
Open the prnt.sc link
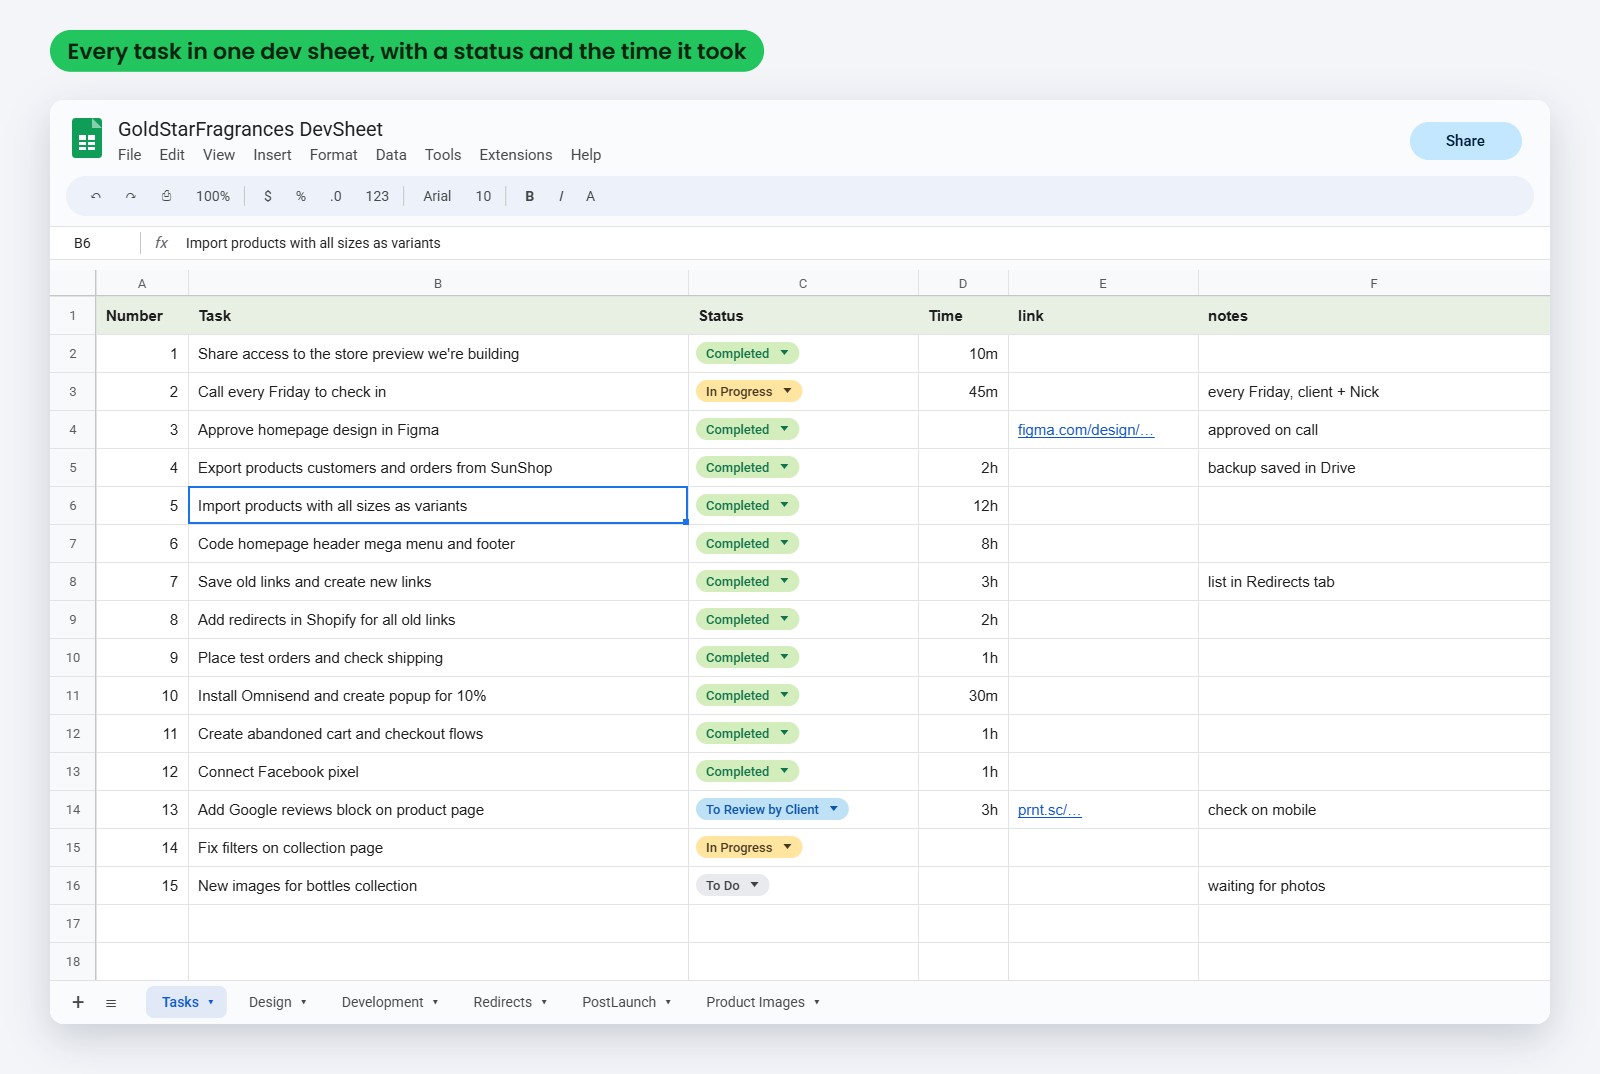pyautogui.click(x=1049, y=810)
